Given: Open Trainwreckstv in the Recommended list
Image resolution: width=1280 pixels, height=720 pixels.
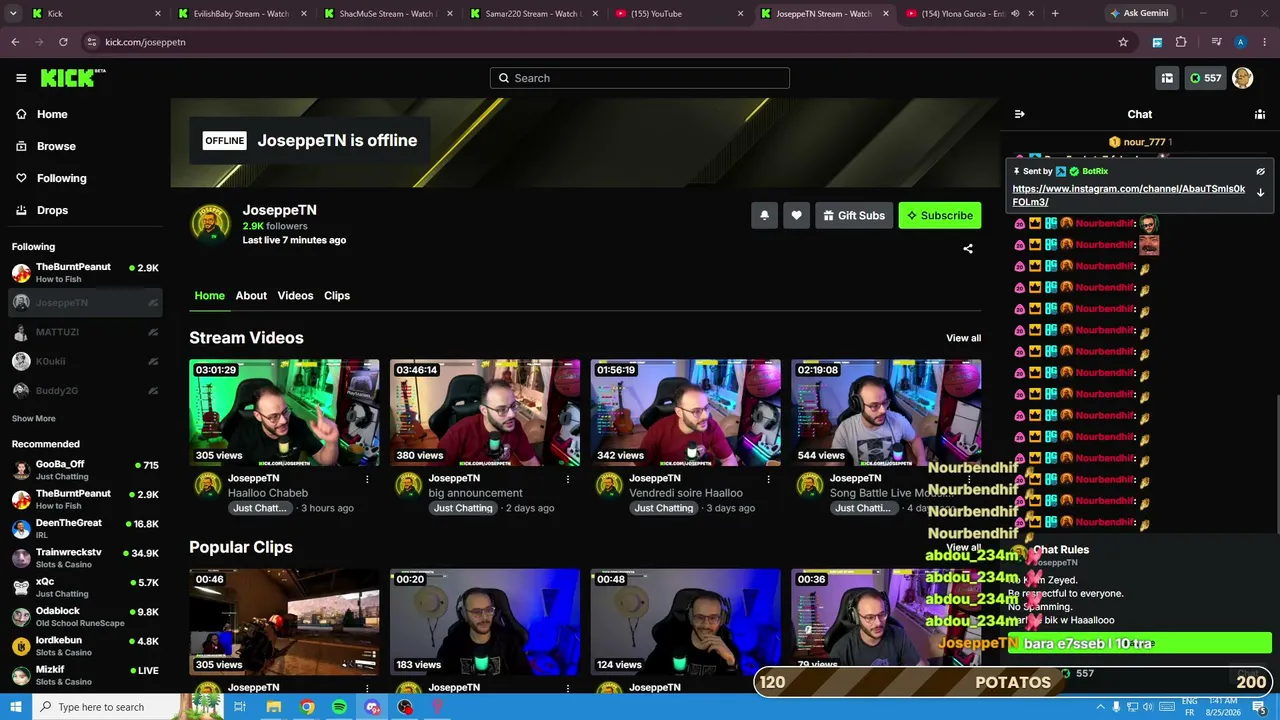Looking at the screenshot, I should pos(85,558).
